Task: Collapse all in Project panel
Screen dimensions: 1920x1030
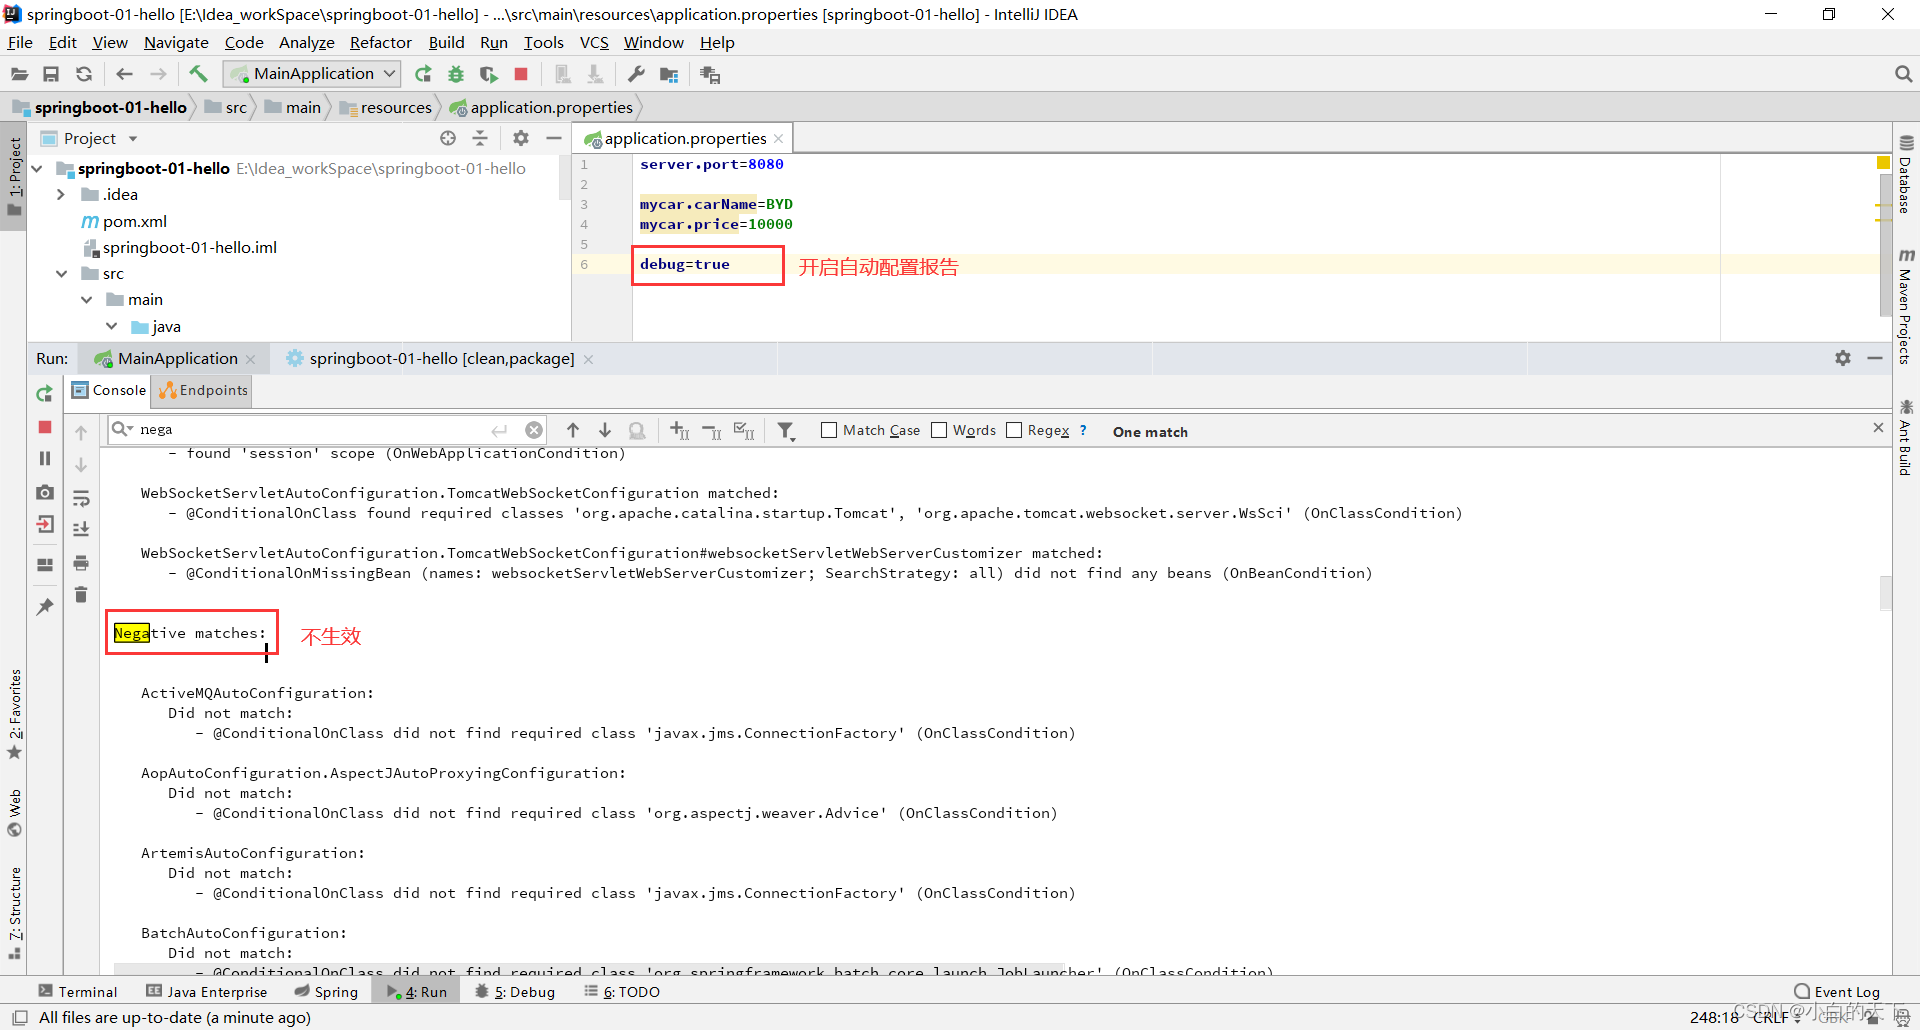Action: click(x=480, y=138)
